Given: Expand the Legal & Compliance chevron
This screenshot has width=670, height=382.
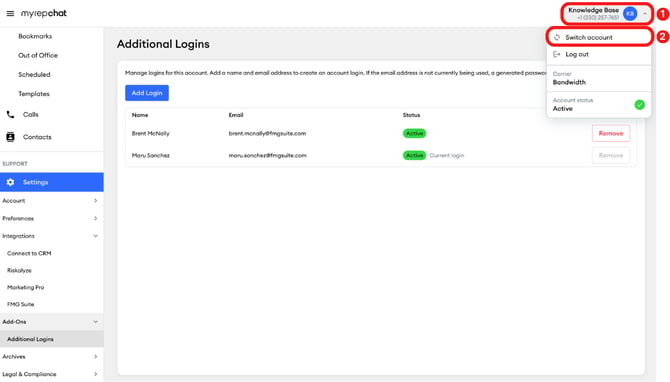Looking at the screenshot, I should [x=95, y=374].
